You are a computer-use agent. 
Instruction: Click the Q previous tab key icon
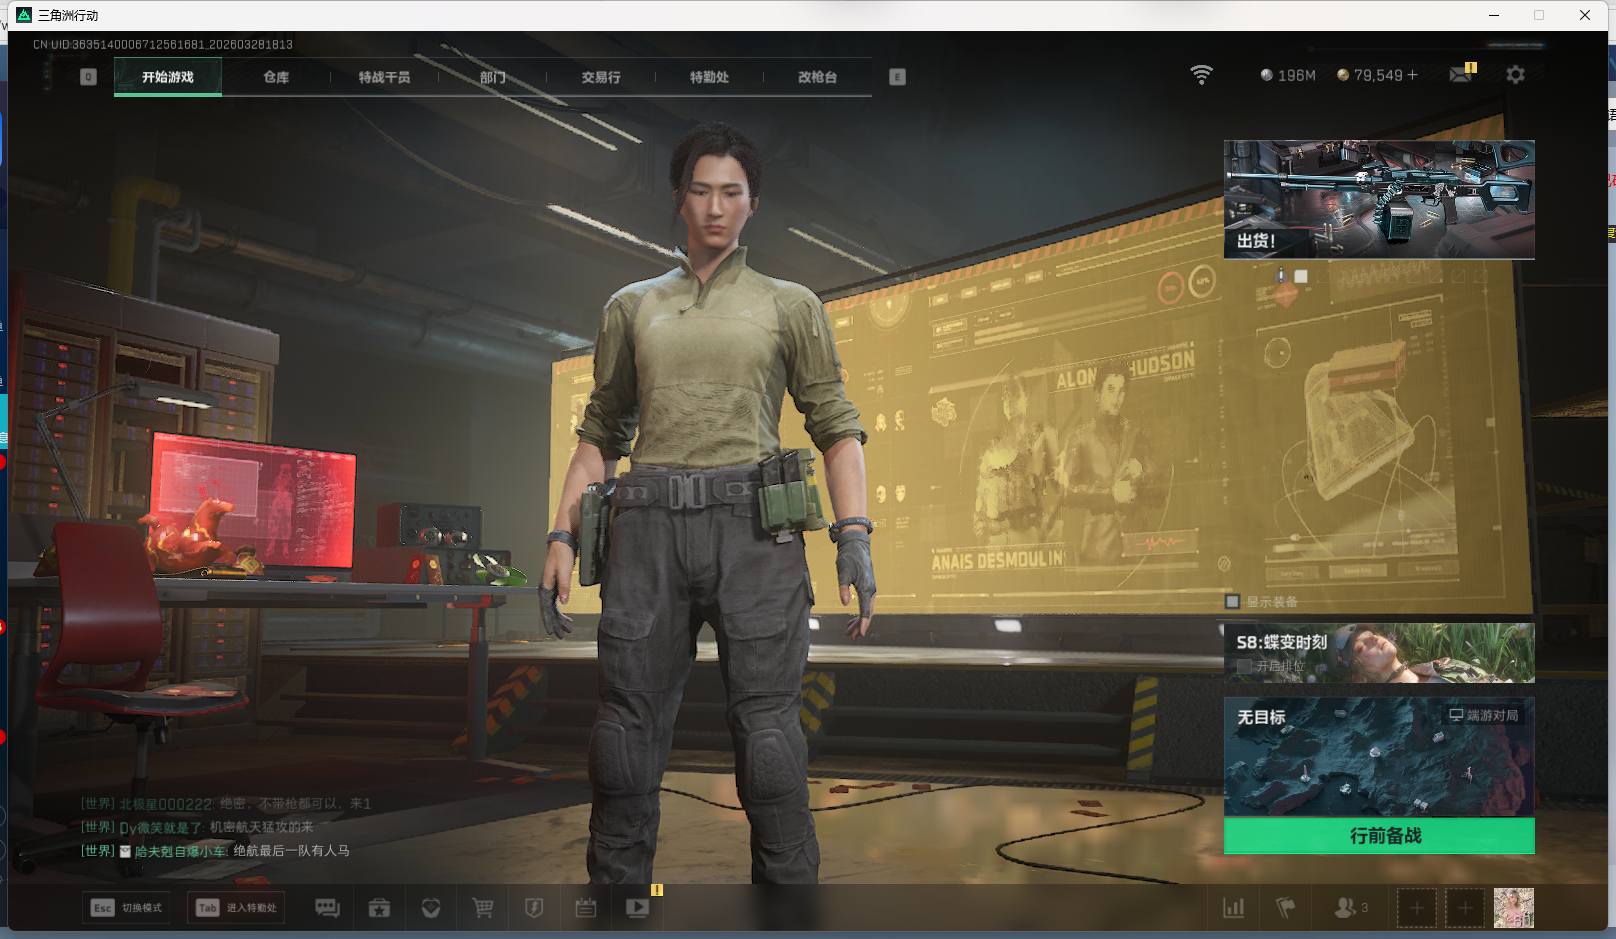pos(88,77)
